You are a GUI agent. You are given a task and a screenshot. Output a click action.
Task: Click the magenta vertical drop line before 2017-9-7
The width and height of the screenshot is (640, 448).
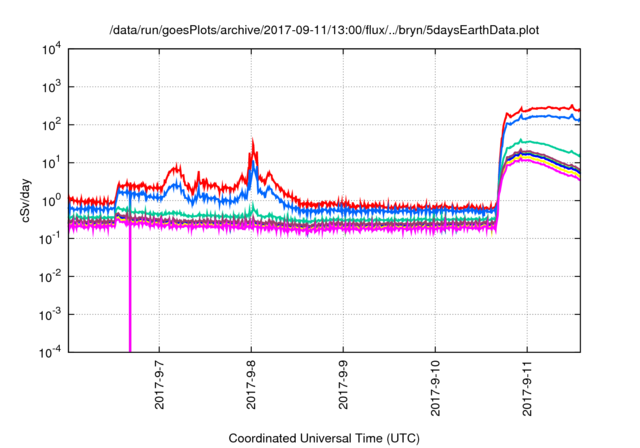pyautogui.click(x=130, y=286)
